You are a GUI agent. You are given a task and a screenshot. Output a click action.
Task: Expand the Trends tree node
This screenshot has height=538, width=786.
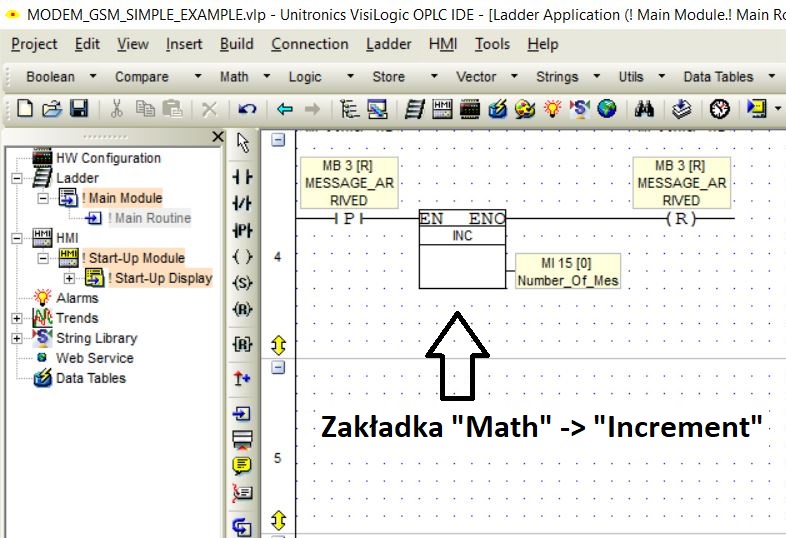coord(17,318)
